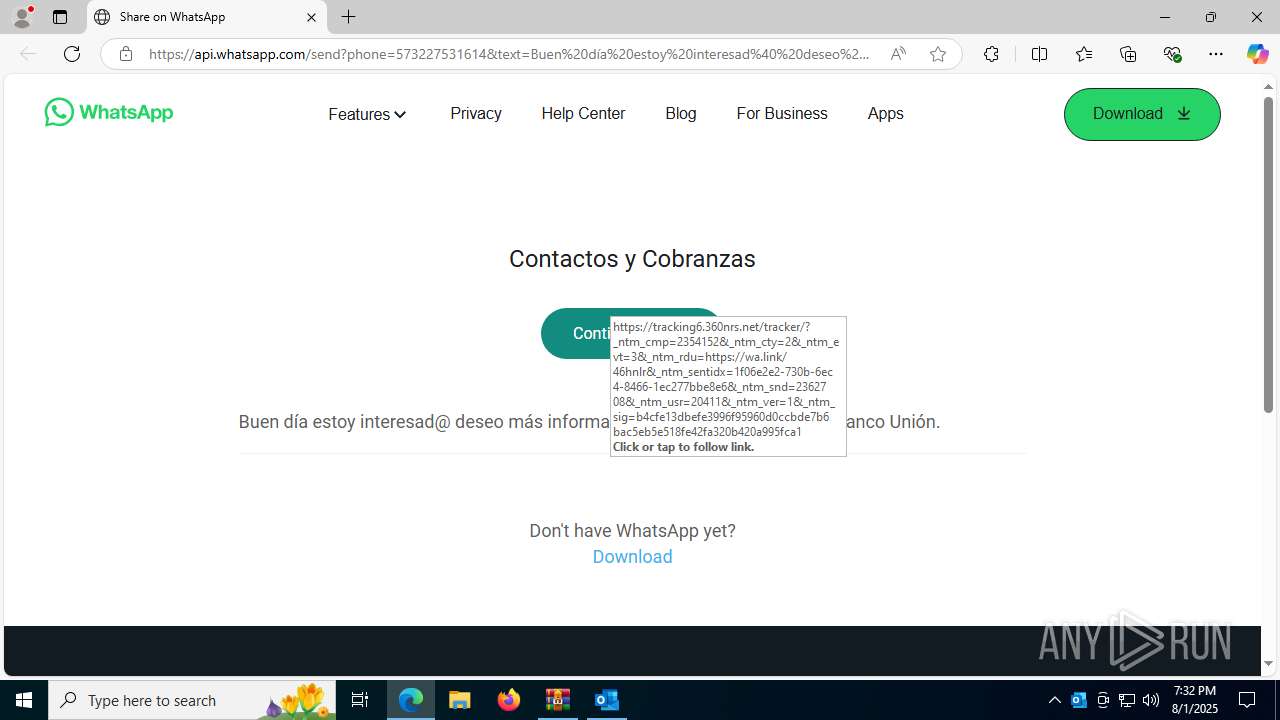Close the Share on WhatsApp tab
Image resolution: width=1280 pixels, height=720 pixels.
311,17
